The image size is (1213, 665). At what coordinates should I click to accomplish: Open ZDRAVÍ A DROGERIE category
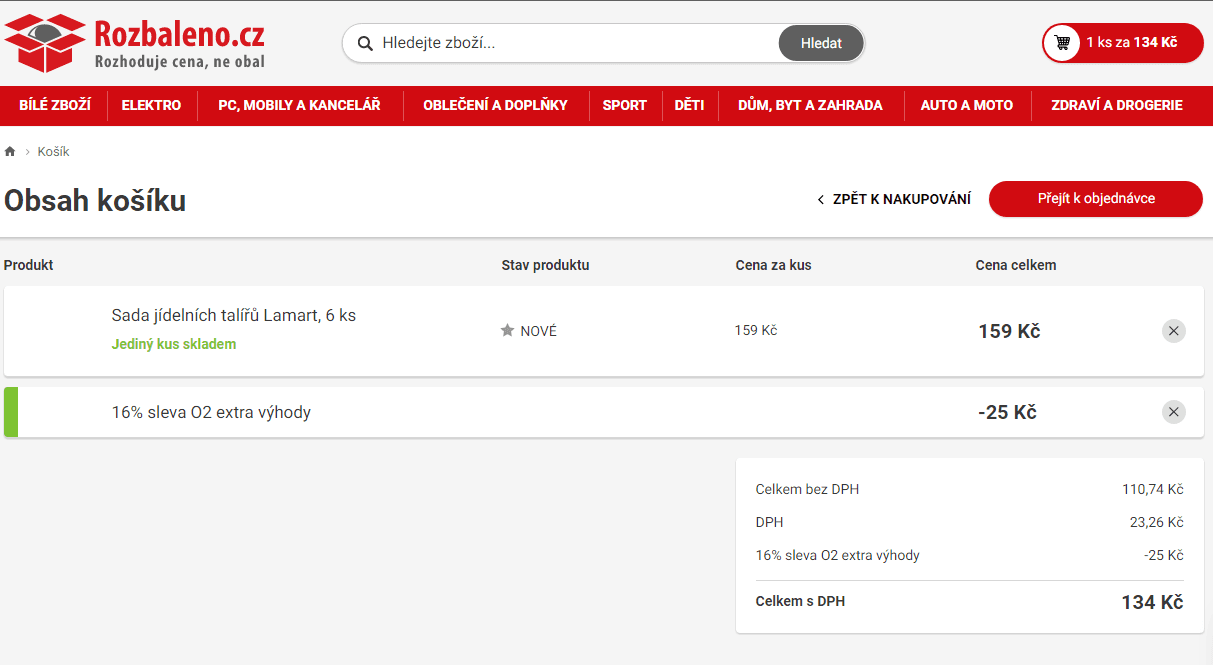[x=1116, y=105]
